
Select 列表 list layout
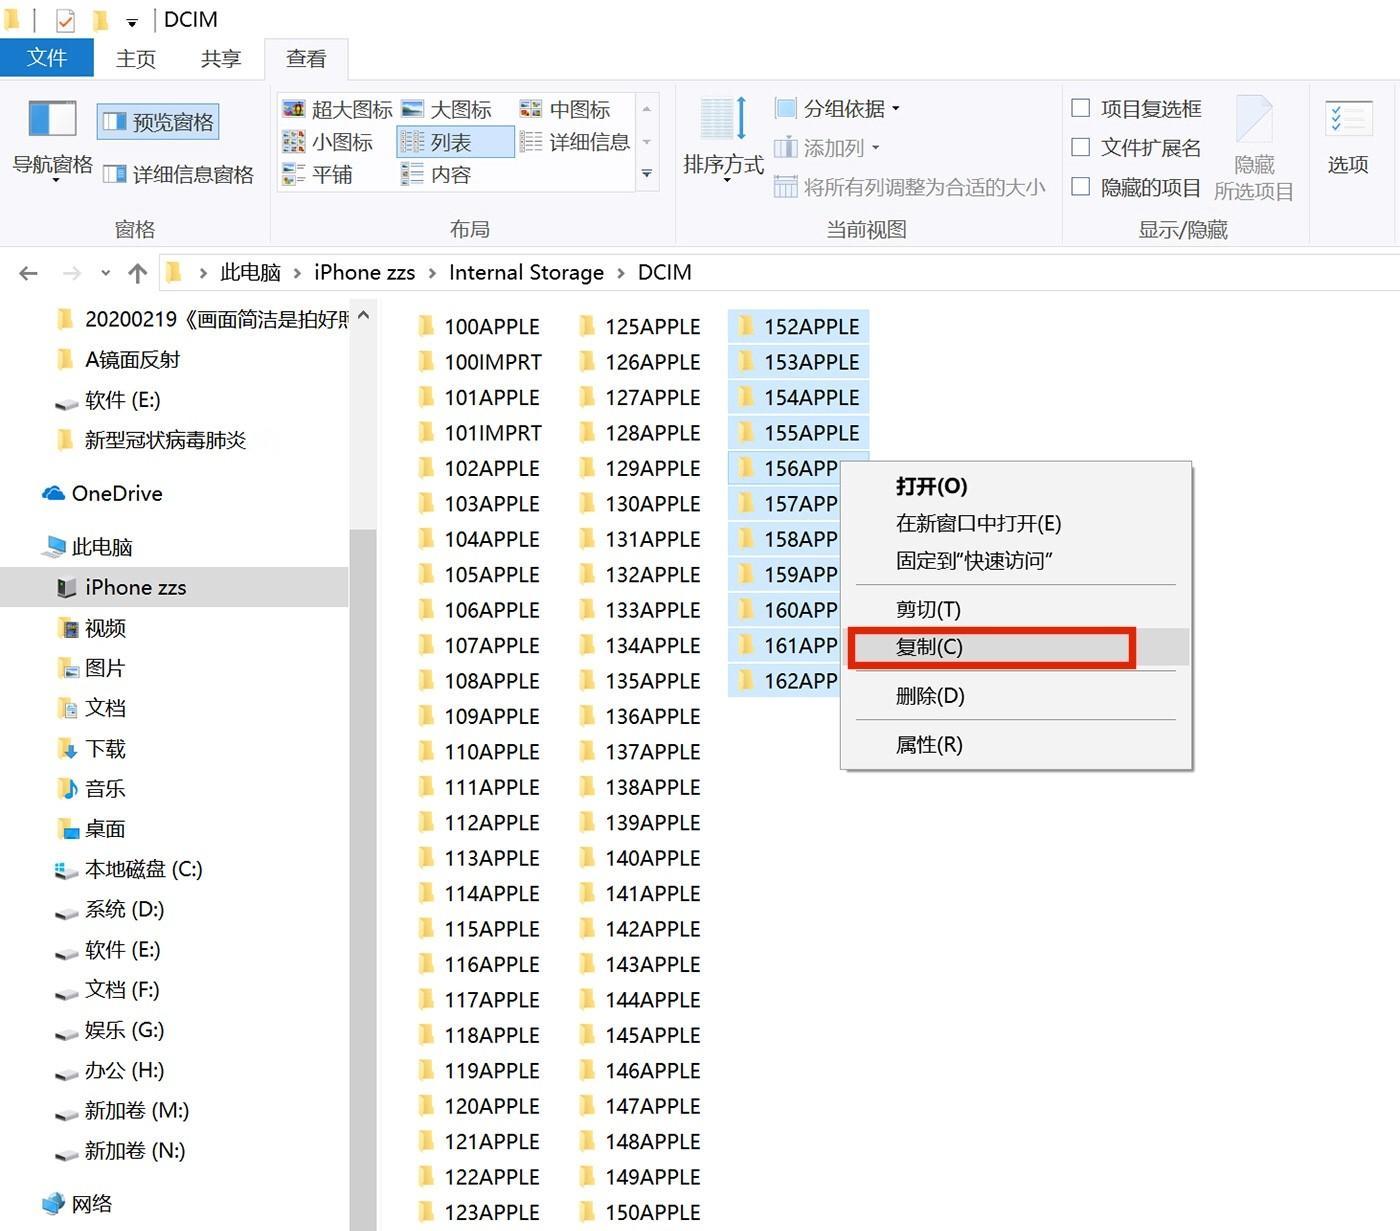[455, 142]
